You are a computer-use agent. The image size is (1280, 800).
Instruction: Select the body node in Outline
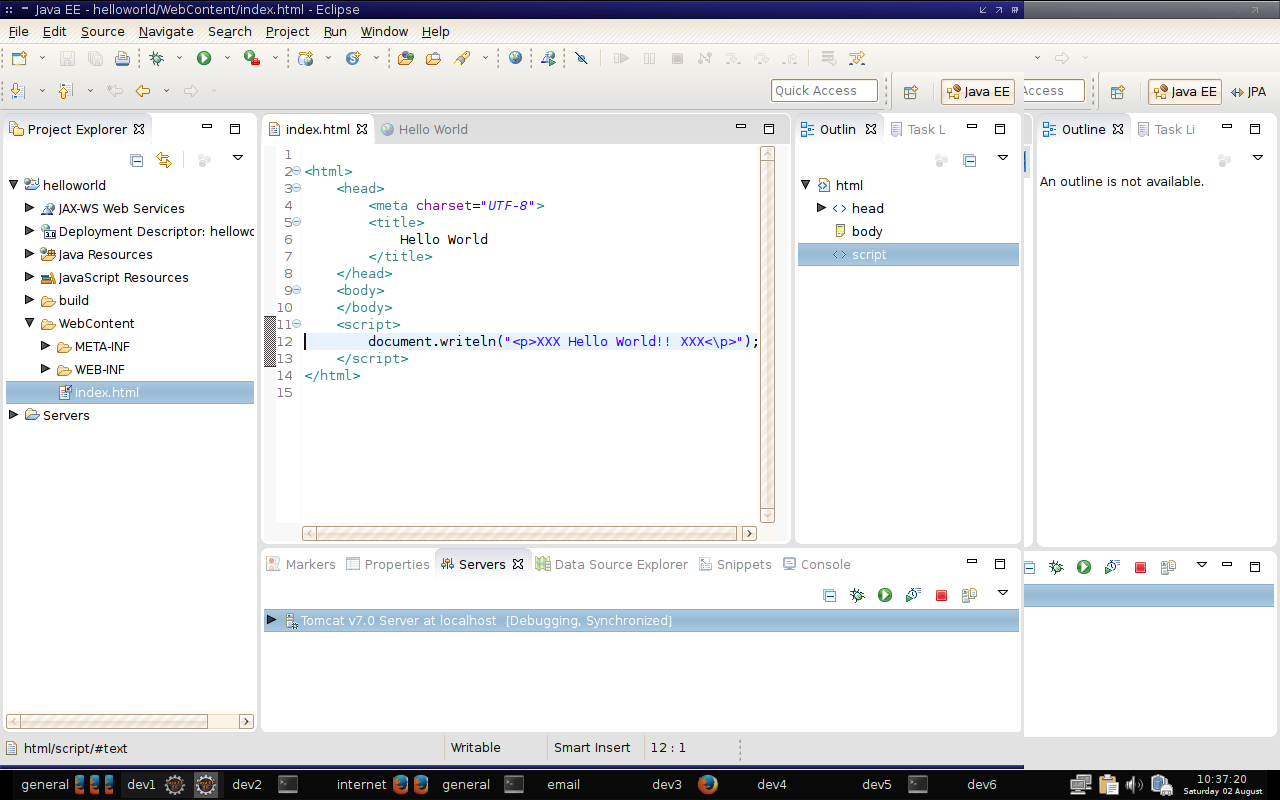coord(866,231)
